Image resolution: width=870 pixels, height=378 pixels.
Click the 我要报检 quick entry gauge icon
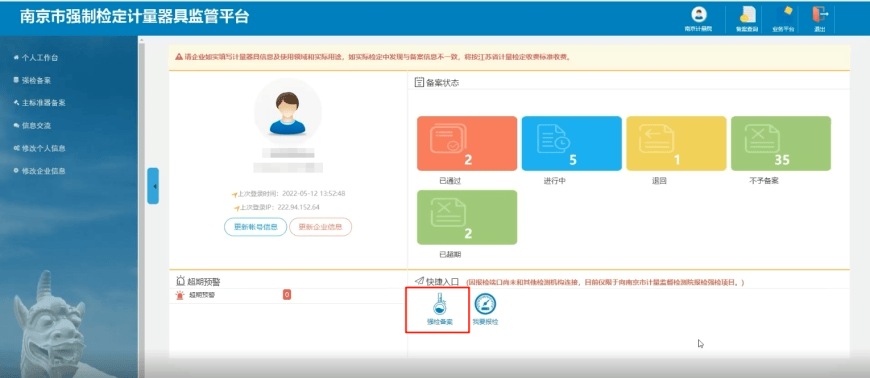pyautogui.click(x=485, y=309)
